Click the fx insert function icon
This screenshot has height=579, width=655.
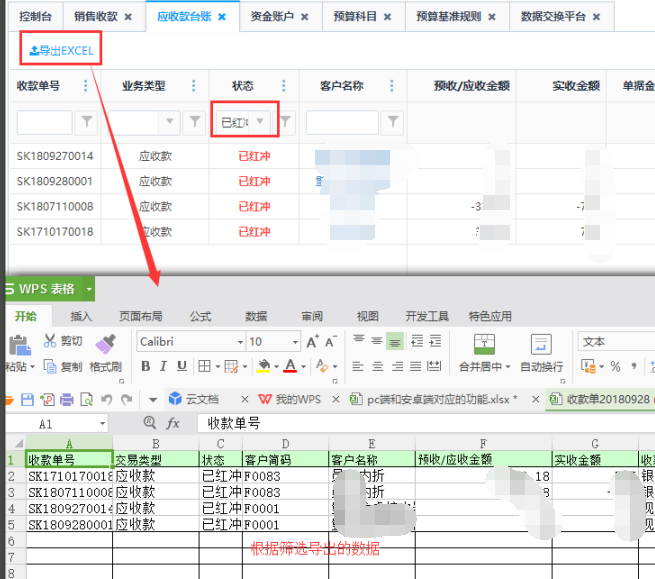coord(173,424)
